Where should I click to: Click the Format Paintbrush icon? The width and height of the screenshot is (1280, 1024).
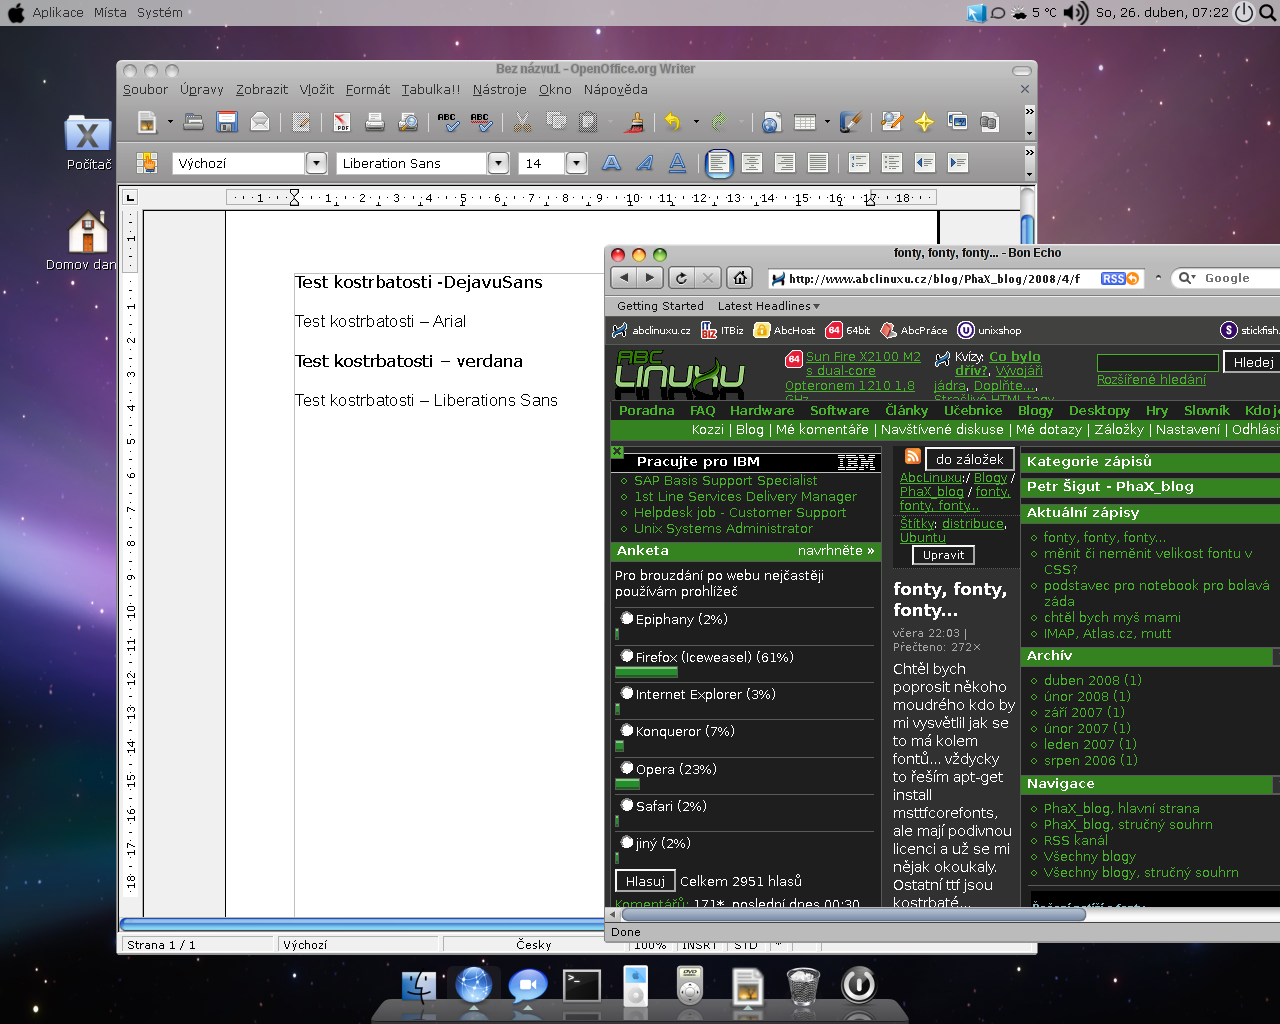[x=634, y=122]
